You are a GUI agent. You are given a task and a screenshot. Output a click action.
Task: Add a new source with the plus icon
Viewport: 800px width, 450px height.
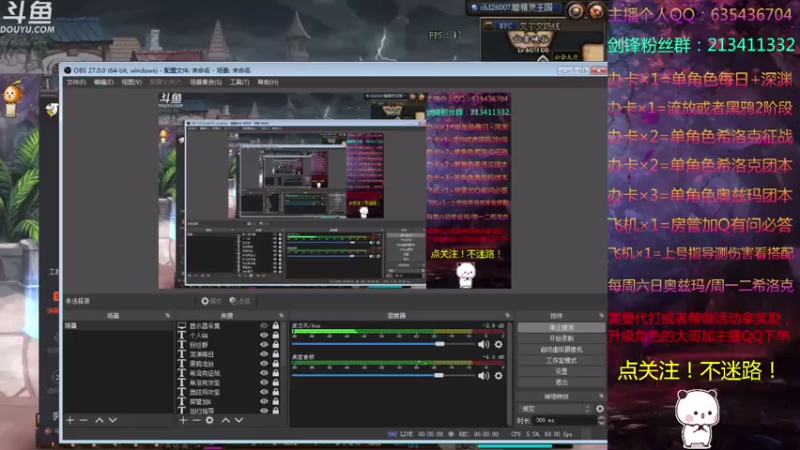point(183,420)
